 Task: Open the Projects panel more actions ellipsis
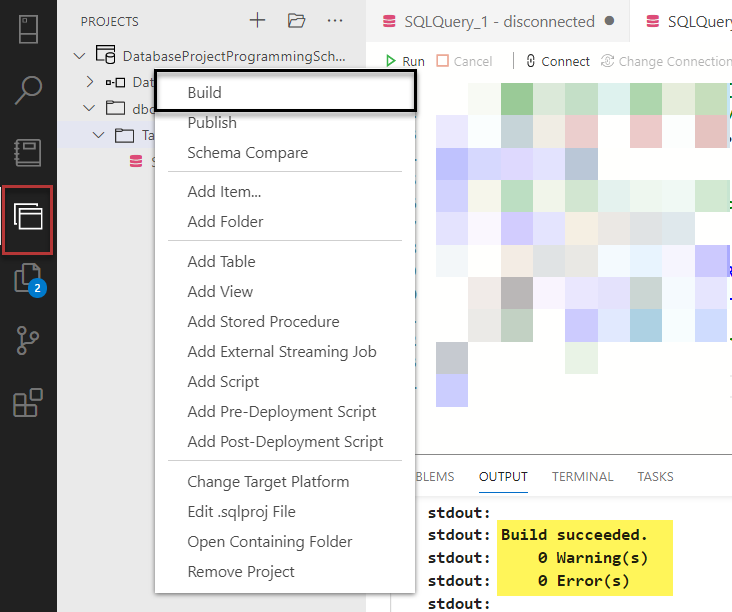coord(335,21)
